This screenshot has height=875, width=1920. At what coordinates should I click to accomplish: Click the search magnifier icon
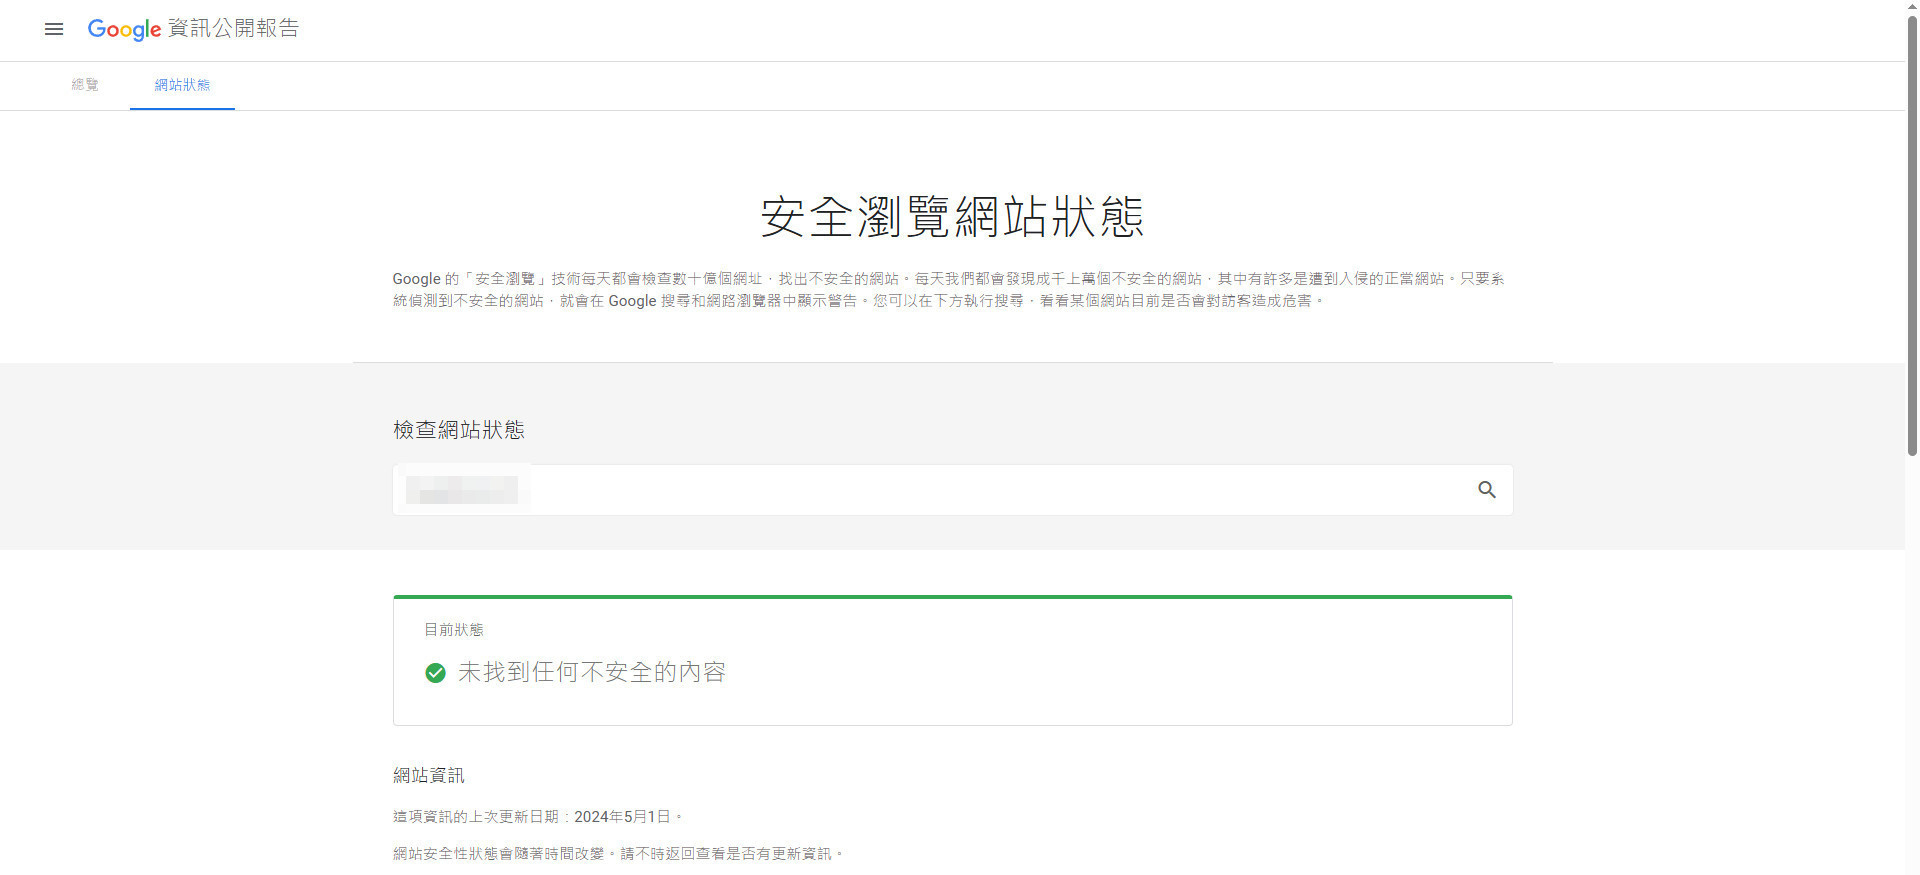1487,490
